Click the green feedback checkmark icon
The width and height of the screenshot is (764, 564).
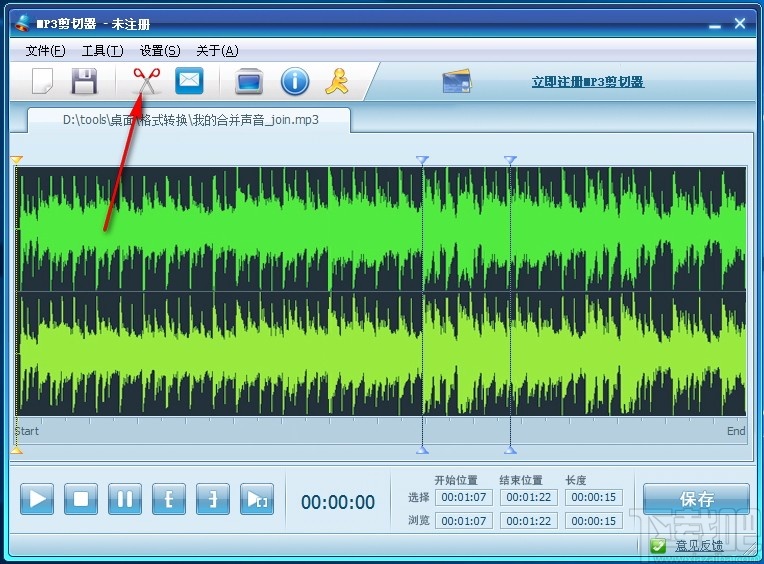(658, 545)
